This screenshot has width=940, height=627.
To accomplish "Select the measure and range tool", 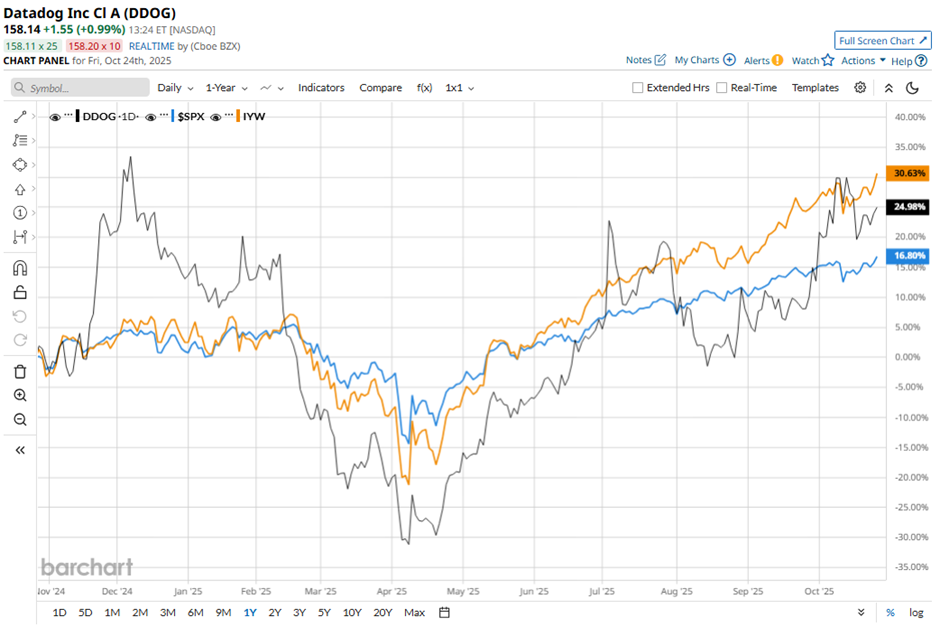I will point(20,237).
